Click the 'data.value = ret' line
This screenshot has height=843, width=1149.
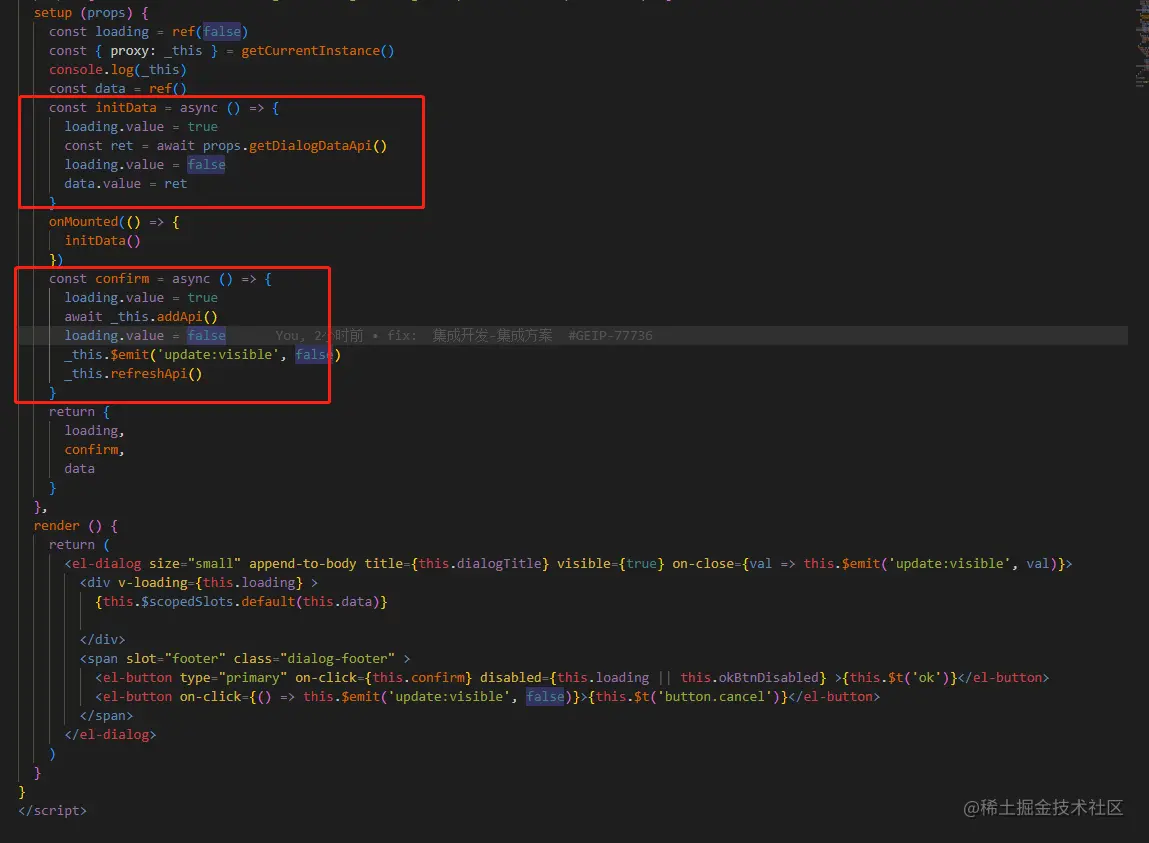click(125, 184)
